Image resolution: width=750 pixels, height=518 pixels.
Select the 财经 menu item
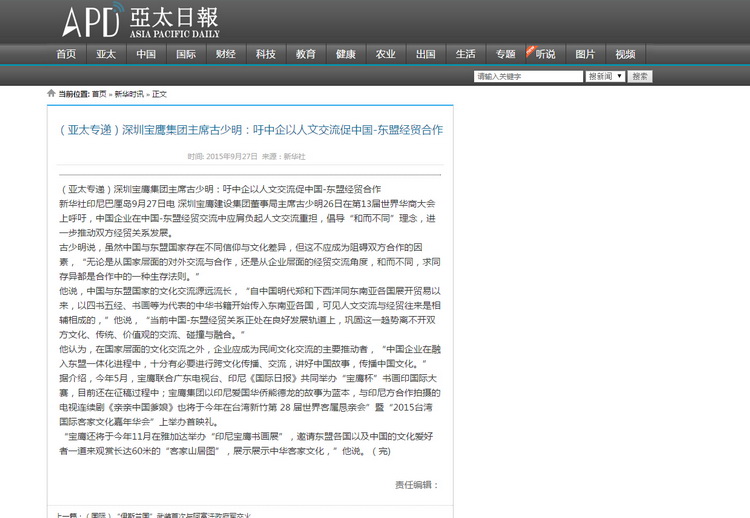pos(226,54)
